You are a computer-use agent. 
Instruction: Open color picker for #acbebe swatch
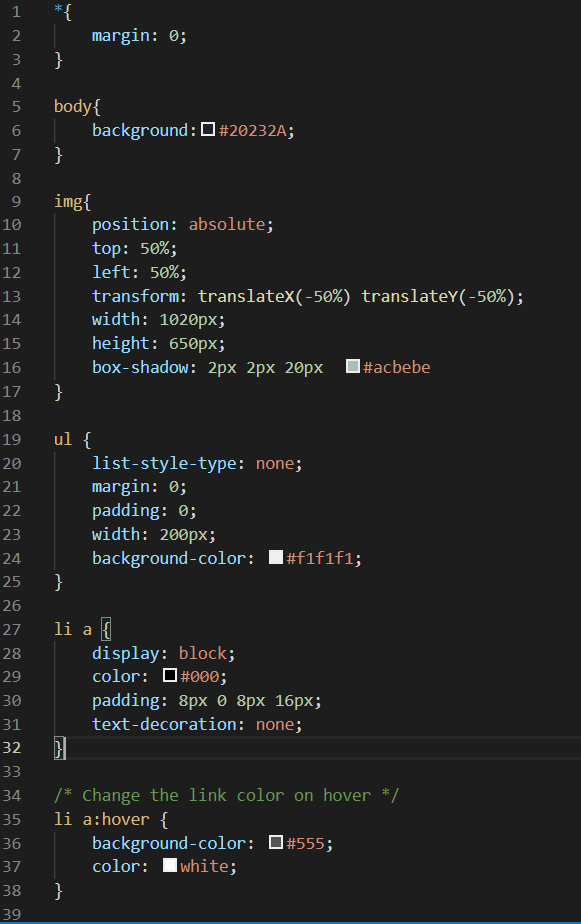[353, 366]
